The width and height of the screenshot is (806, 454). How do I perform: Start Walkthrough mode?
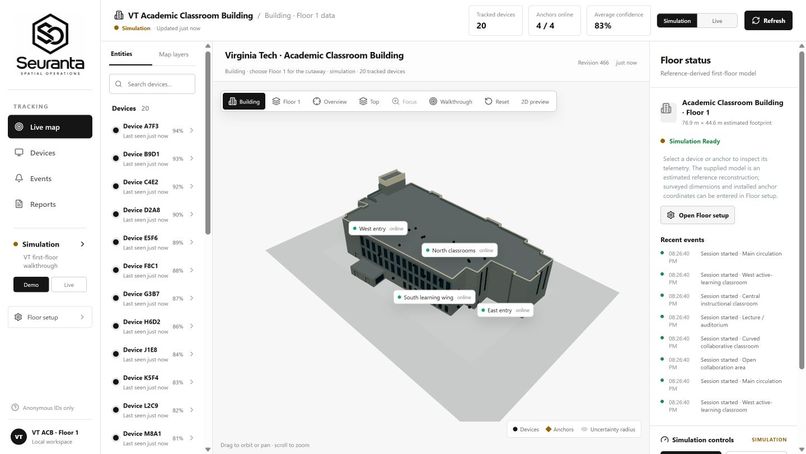[x=451, y=101]
